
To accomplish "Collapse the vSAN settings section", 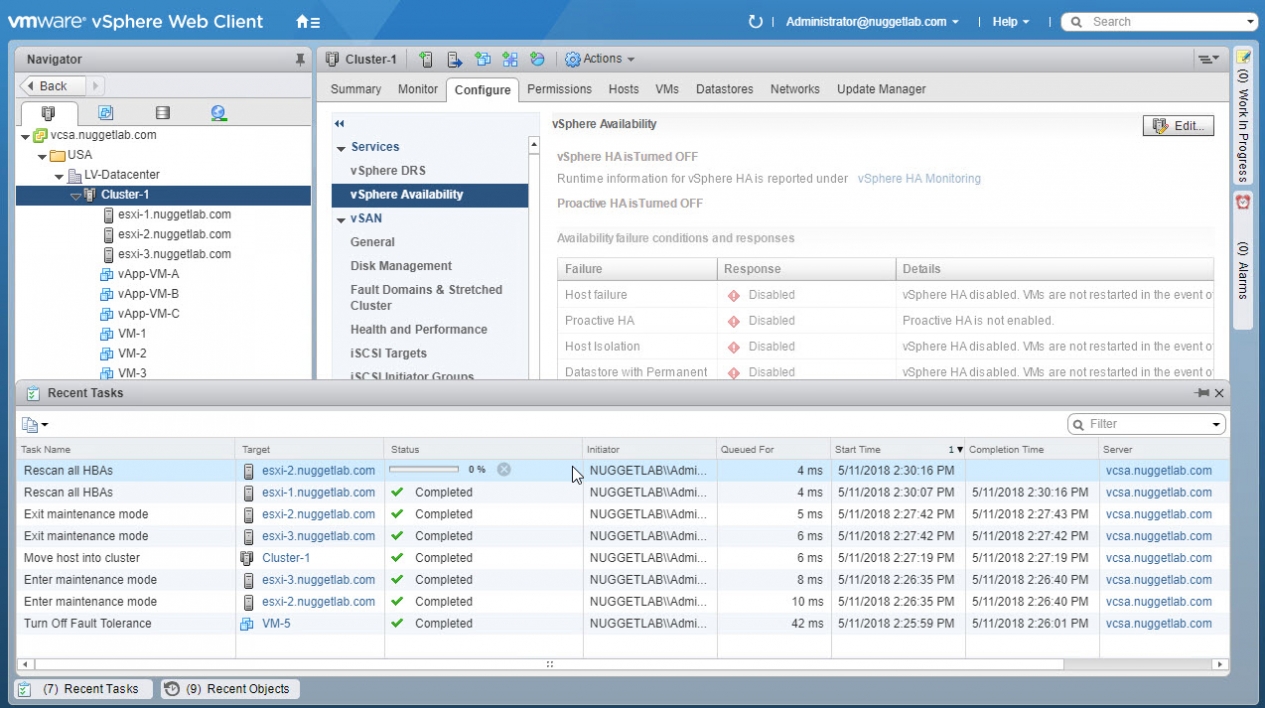I will coord(341,219).
